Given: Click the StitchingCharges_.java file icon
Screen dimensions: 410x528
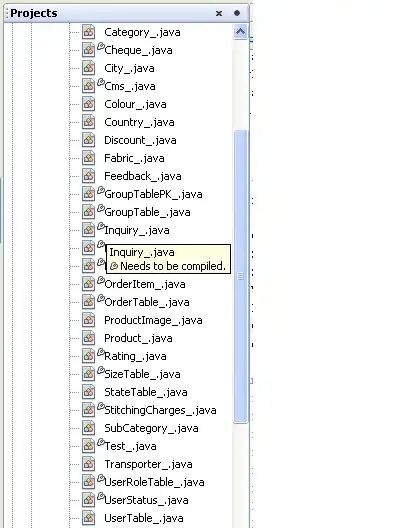Looking at the screenshot, I should 89,410.
